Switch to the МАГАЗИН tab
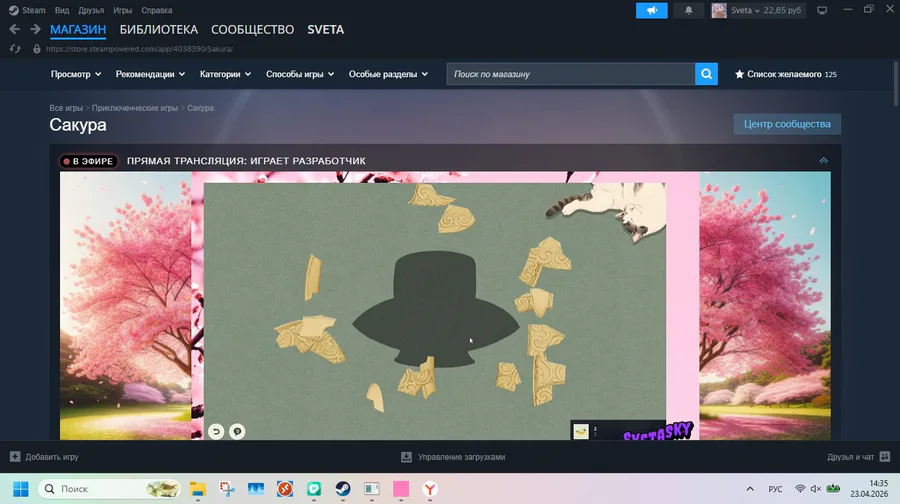This screenshot has width=900, height=504. [78, 29]
